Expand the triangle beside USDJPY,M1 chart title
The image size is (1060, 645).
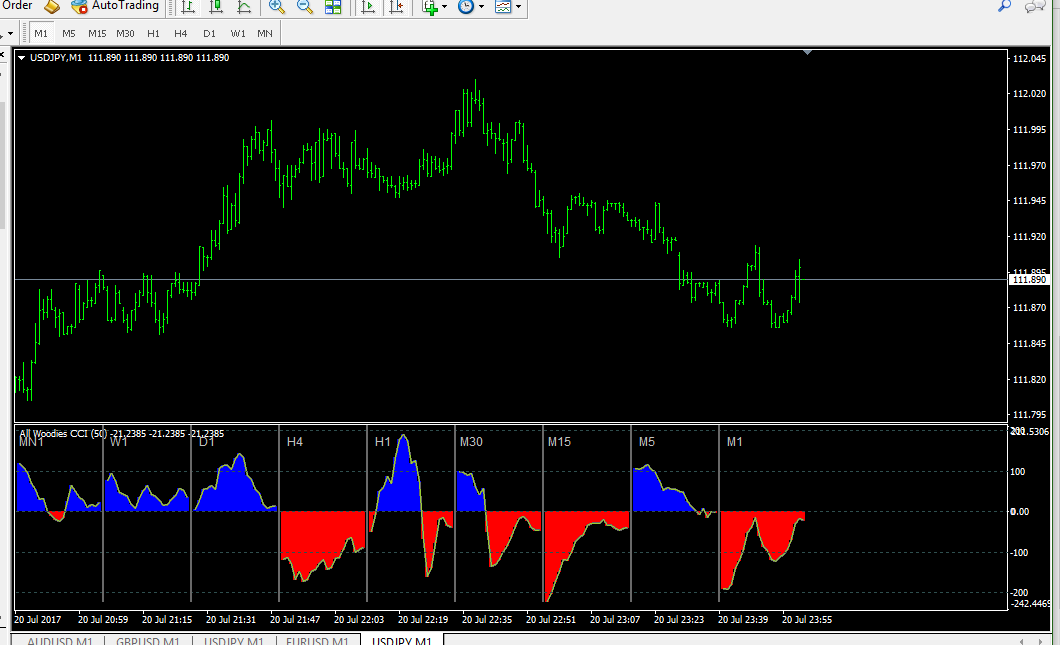click(22, 58)
